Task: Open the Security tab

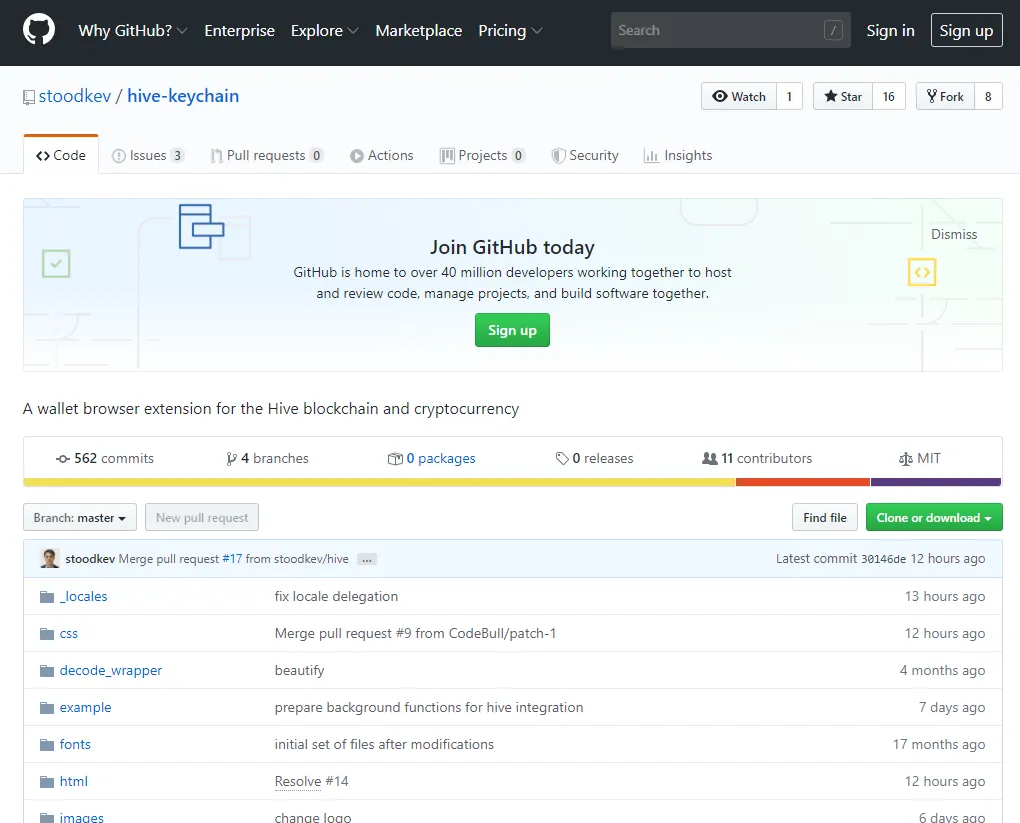Action: [x=585, y=155]
